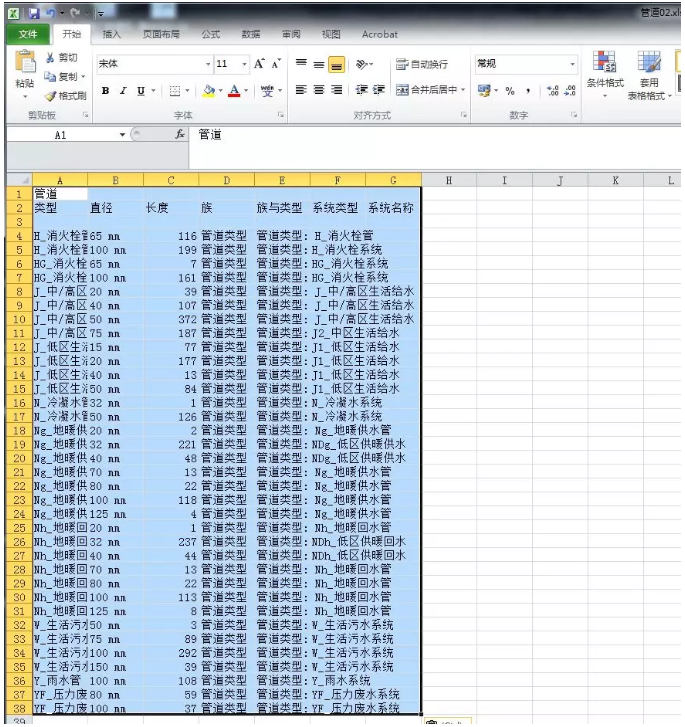
Task: Open the File (文件) tab
Action: [28, 34]
